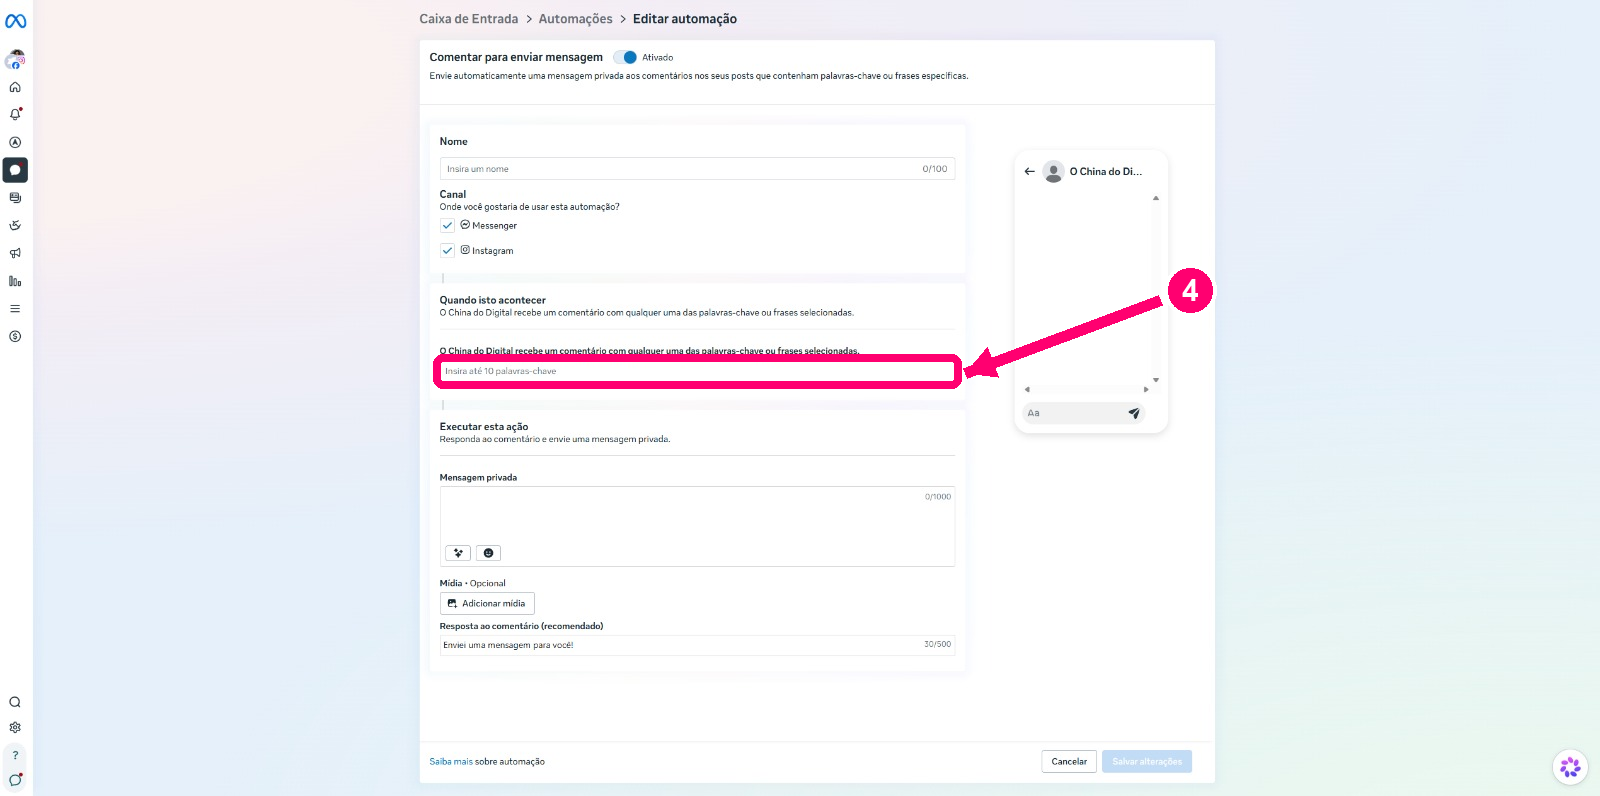Screen dimensions: 1600x796
Task: Insert emoji in private message box
Action: (x=488, y=553)
